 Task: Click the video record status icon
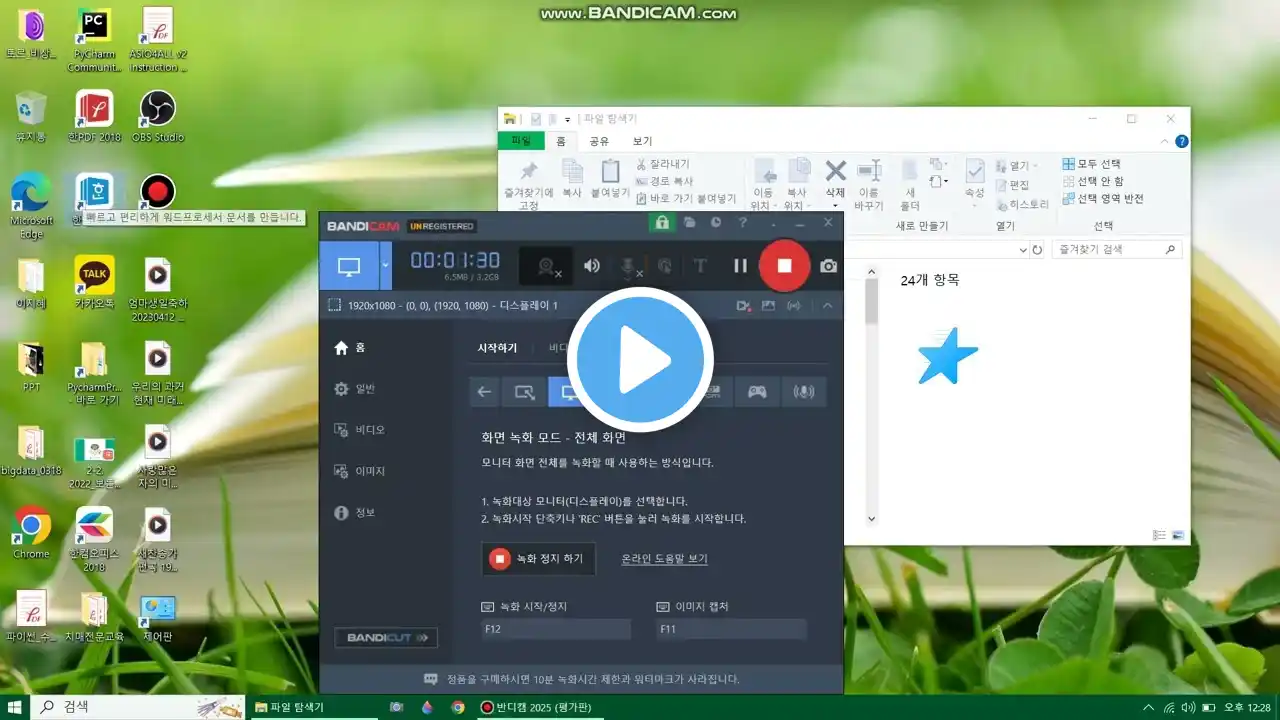coord(743,306)
